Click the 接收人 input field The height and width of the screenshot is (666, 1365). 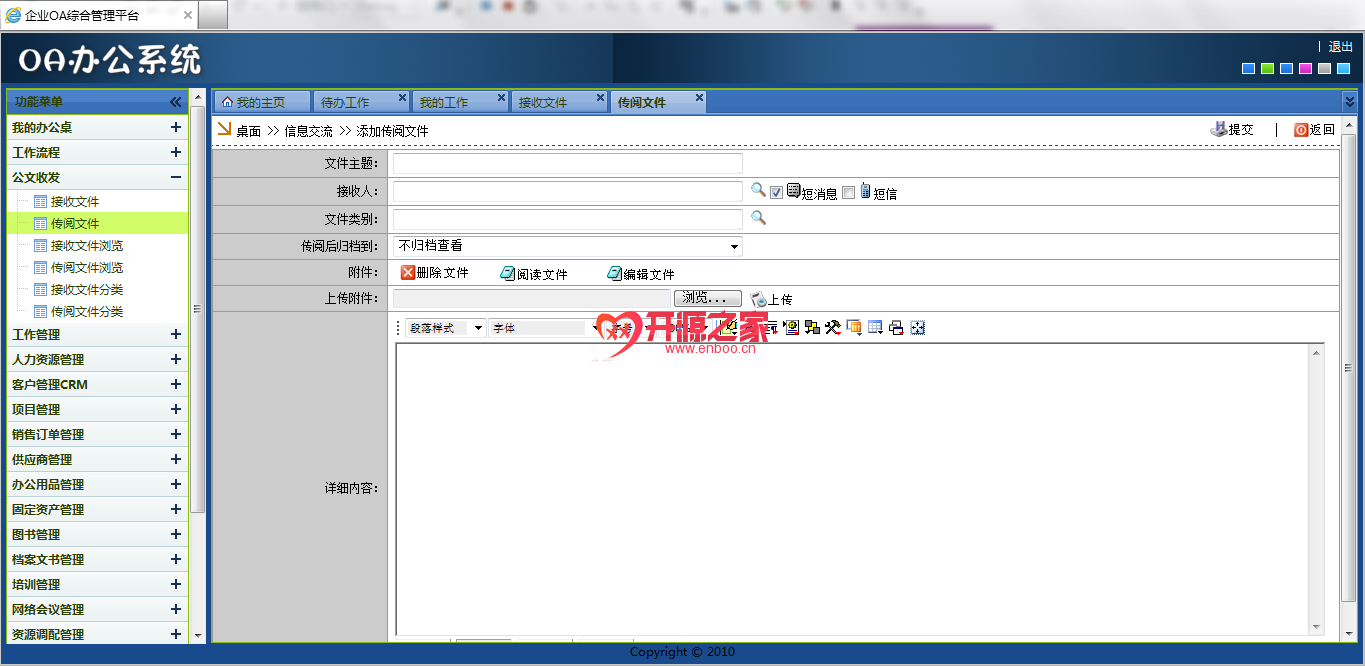[567, 192]
